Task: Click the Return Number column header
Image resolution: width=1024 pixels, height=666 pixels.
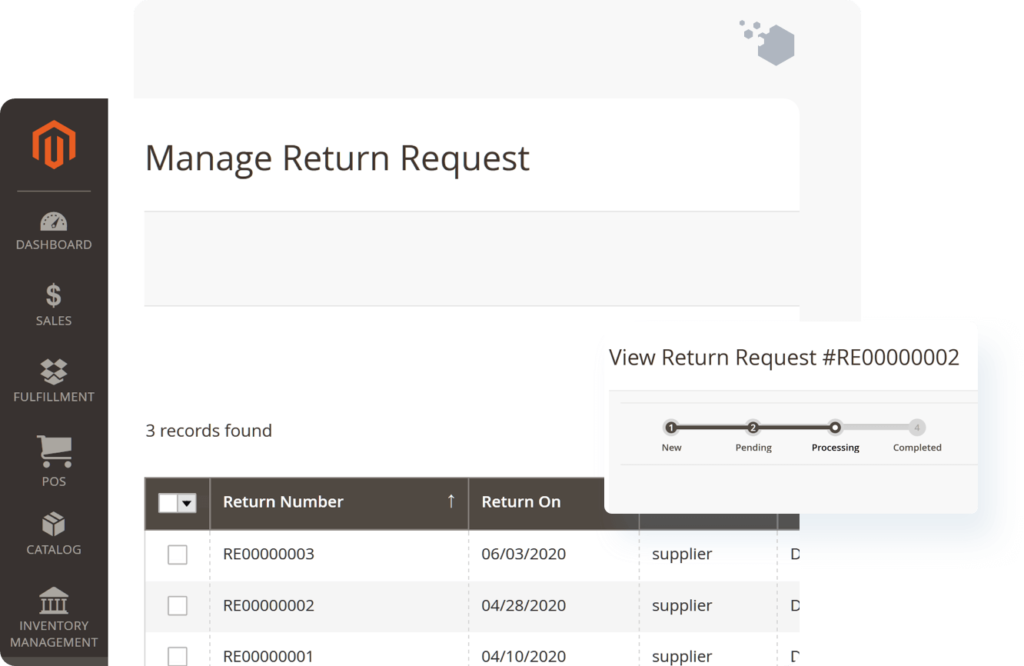Action: 283,502
